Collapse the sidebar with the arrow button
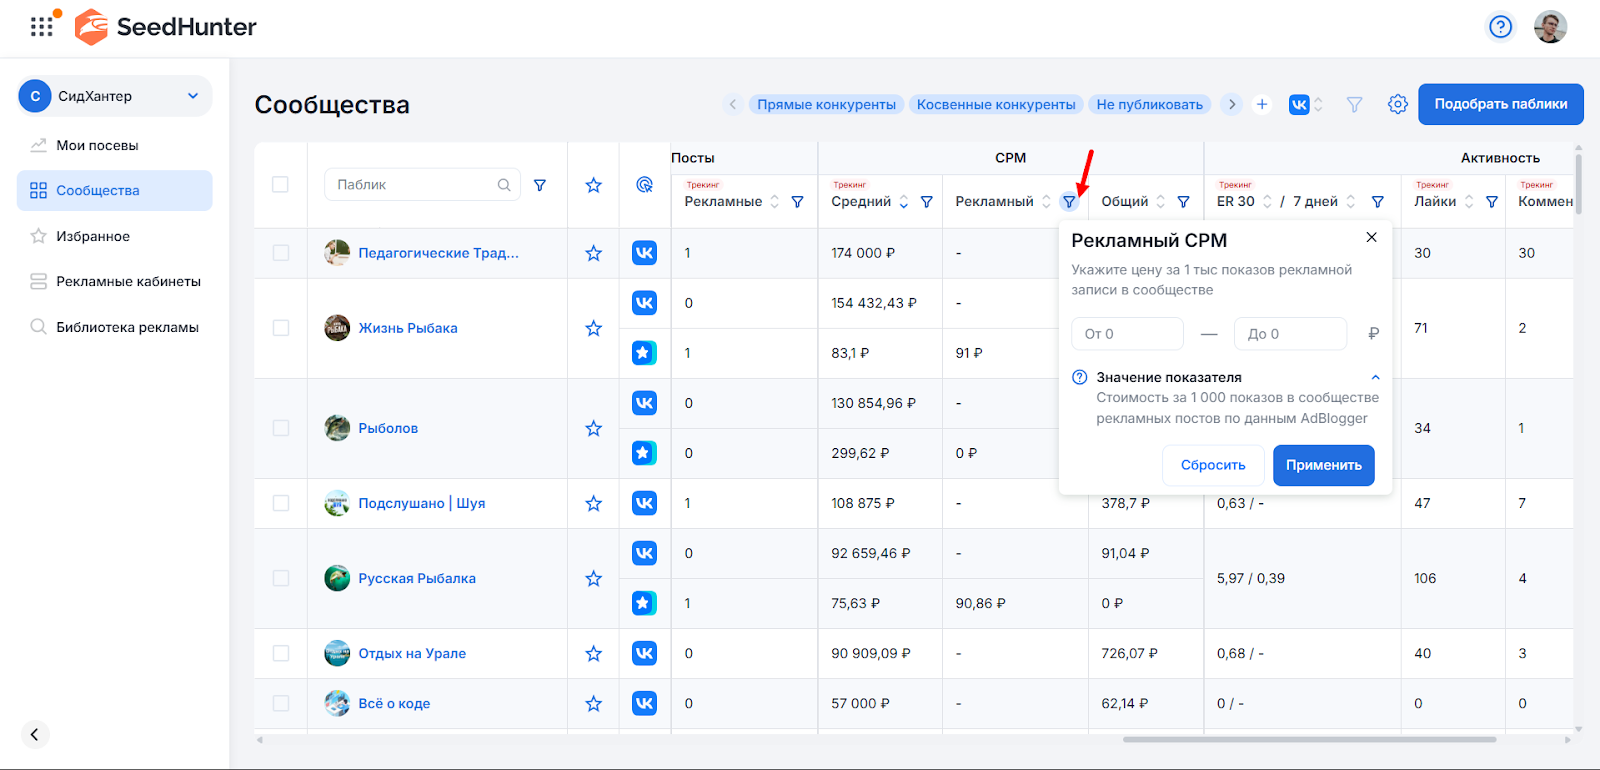 (x=35, y=734)
